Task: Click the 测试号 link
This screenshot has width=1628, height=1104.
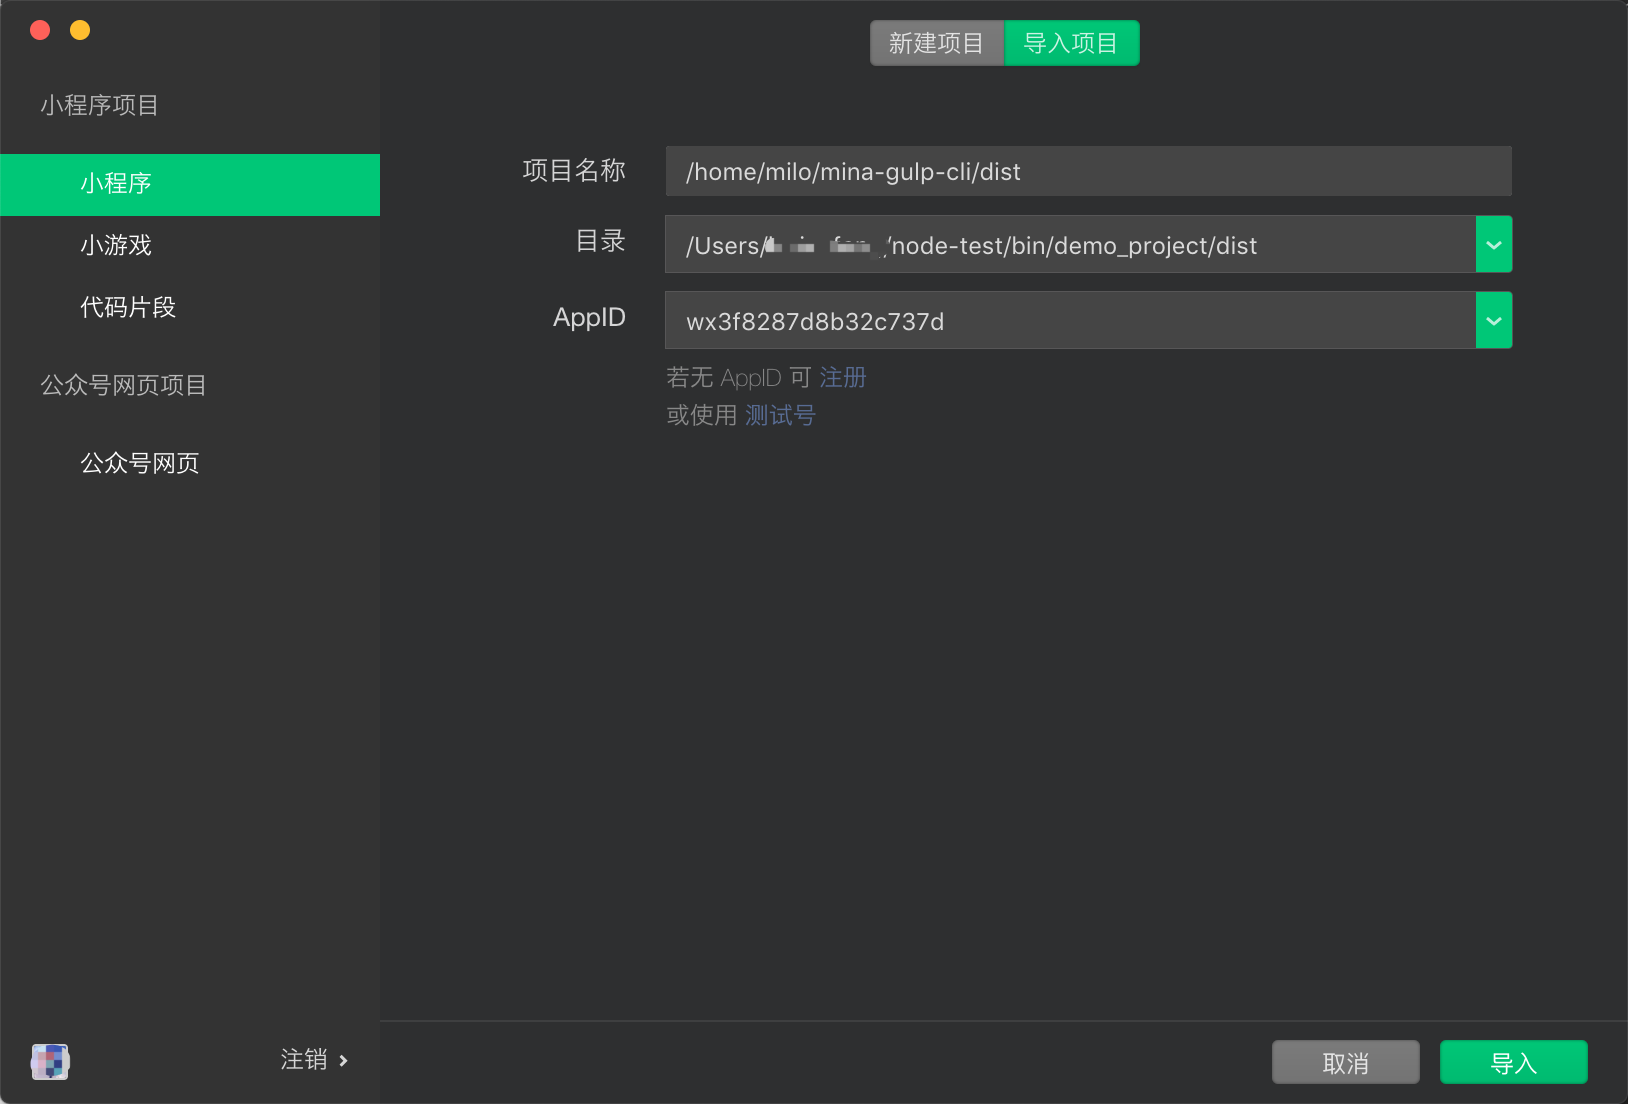Action: [780, 415]
